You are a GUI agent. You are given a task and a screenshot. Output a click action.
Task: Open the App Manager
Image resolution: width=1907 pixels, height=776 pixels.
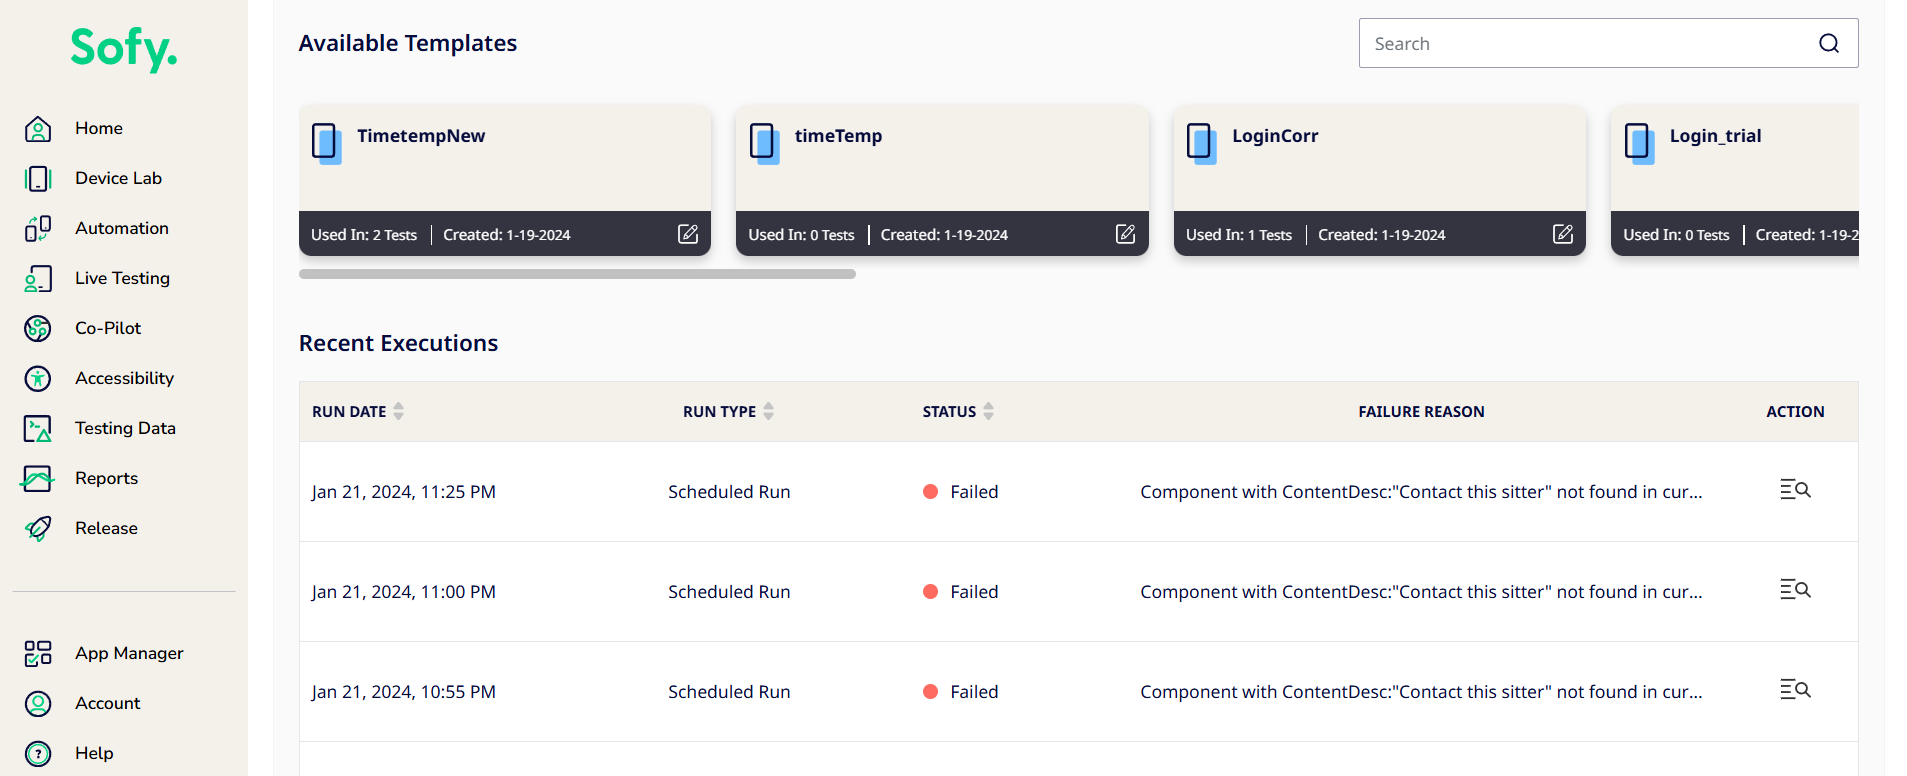point(129,653)
